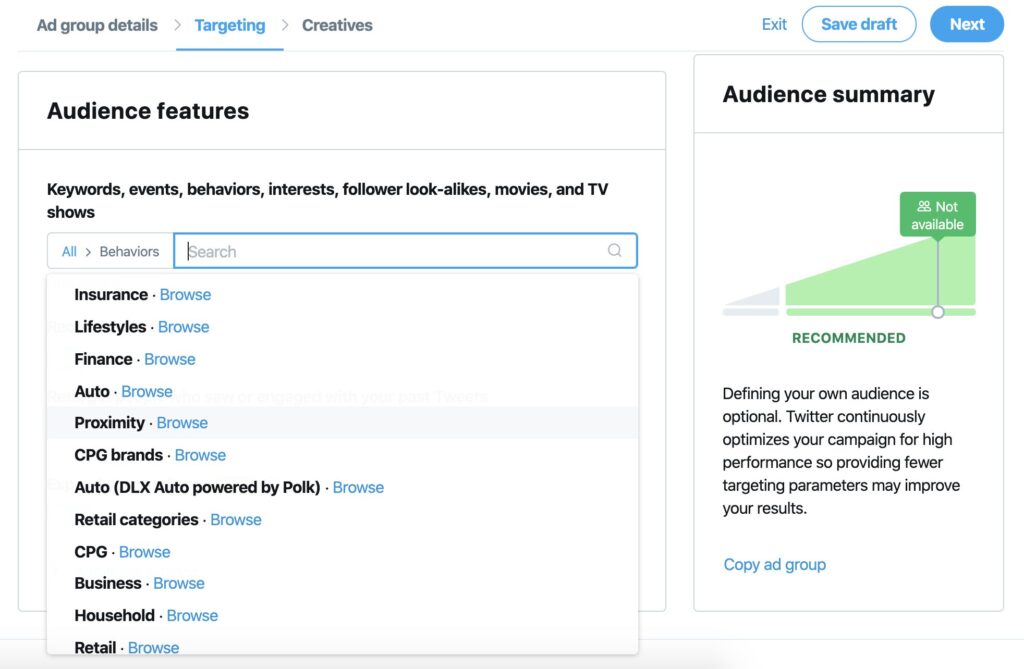
Task: Select the audience size slider handle
Action: click(938, 312)
